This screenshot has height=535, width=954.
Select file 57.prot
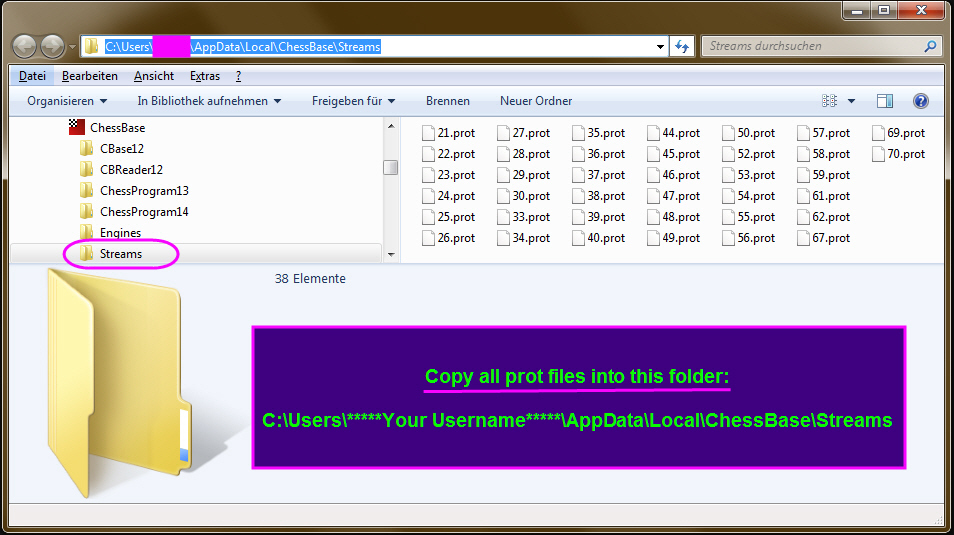pos(824,133)
